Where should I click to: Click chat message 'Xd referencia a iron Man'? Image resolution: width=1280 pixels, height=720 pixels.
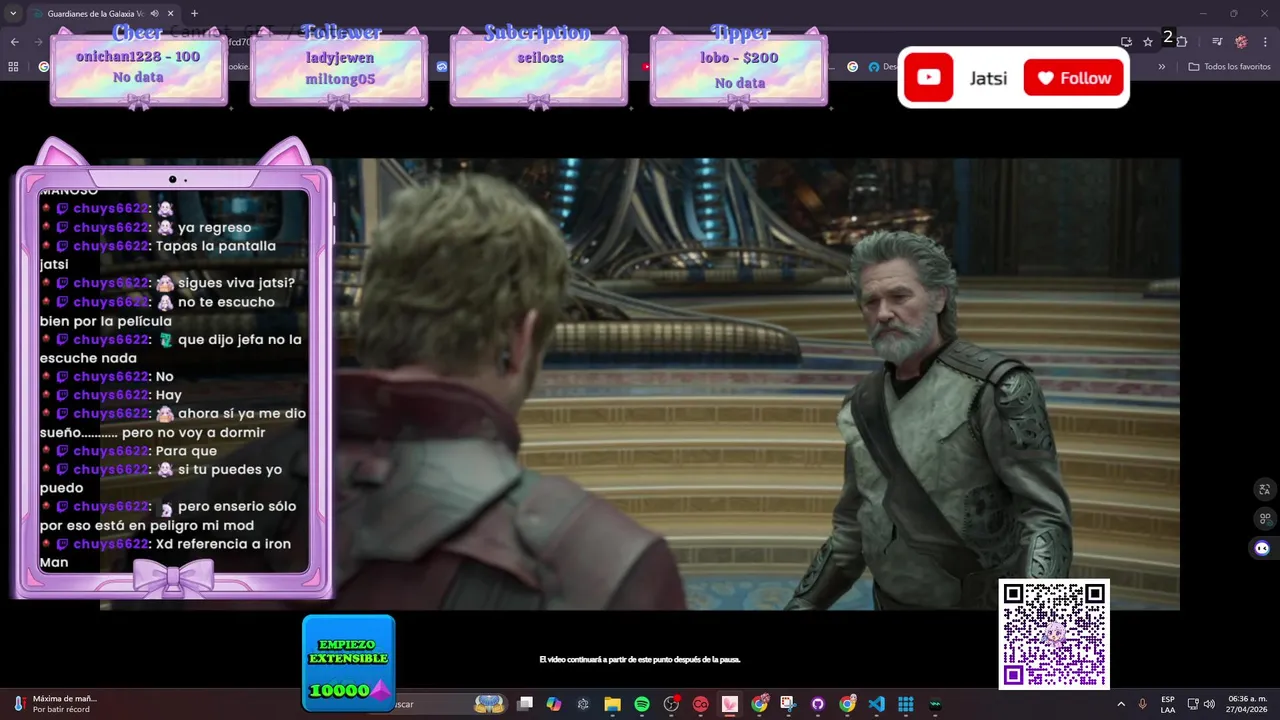pos(166,553)
